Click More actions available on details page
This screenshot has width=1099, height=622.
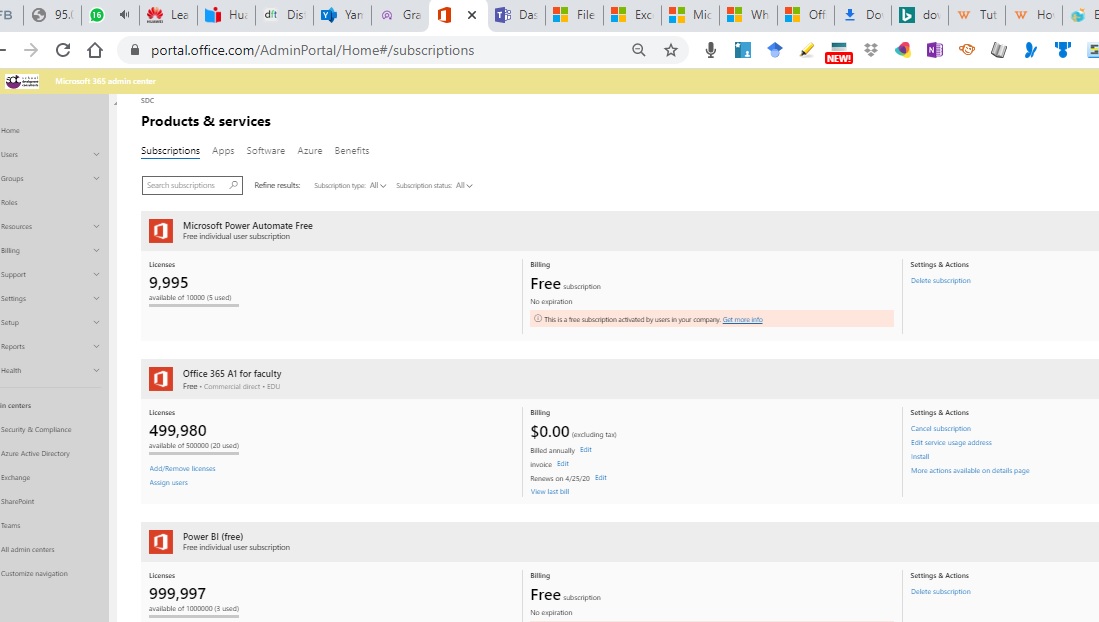pyautogui.click(x=970, y=471)
